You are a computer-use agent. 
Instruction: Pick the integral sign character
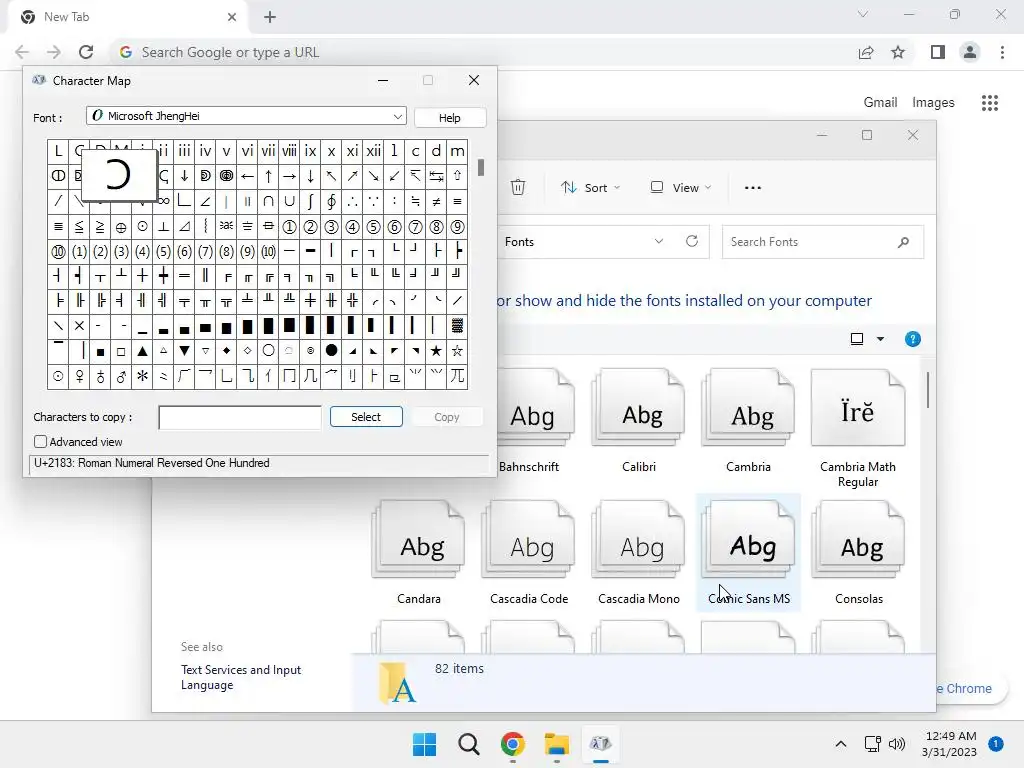tap(310, 201)
